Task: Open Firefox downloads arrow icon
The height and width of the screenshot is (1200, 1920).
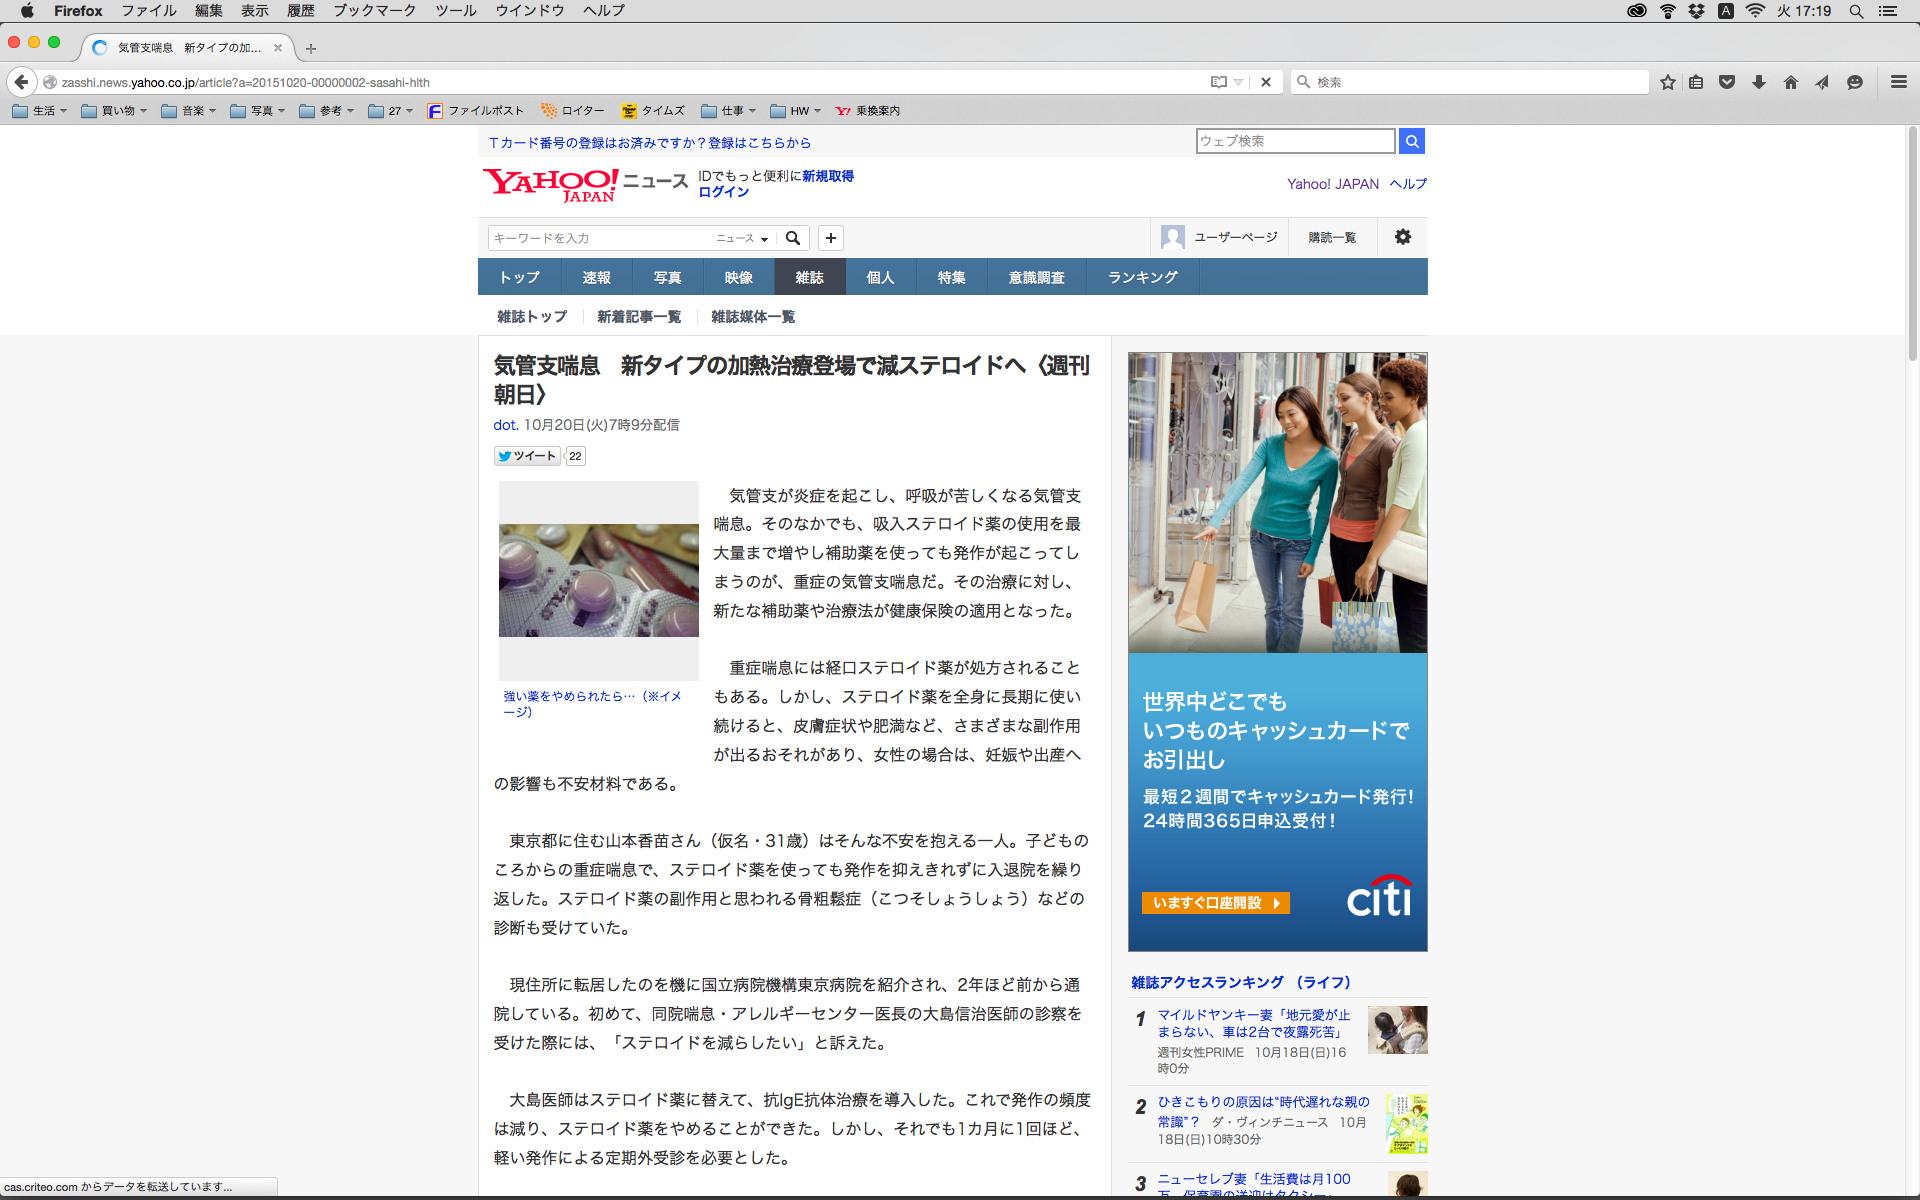Action: 1758,82
